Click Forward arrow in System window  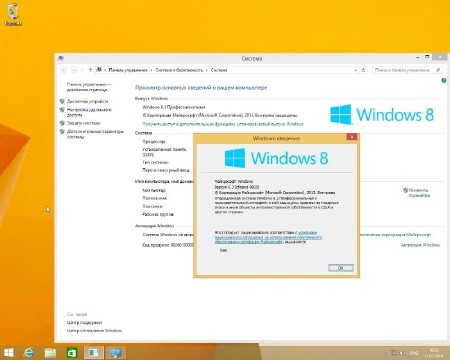[74, 70]
